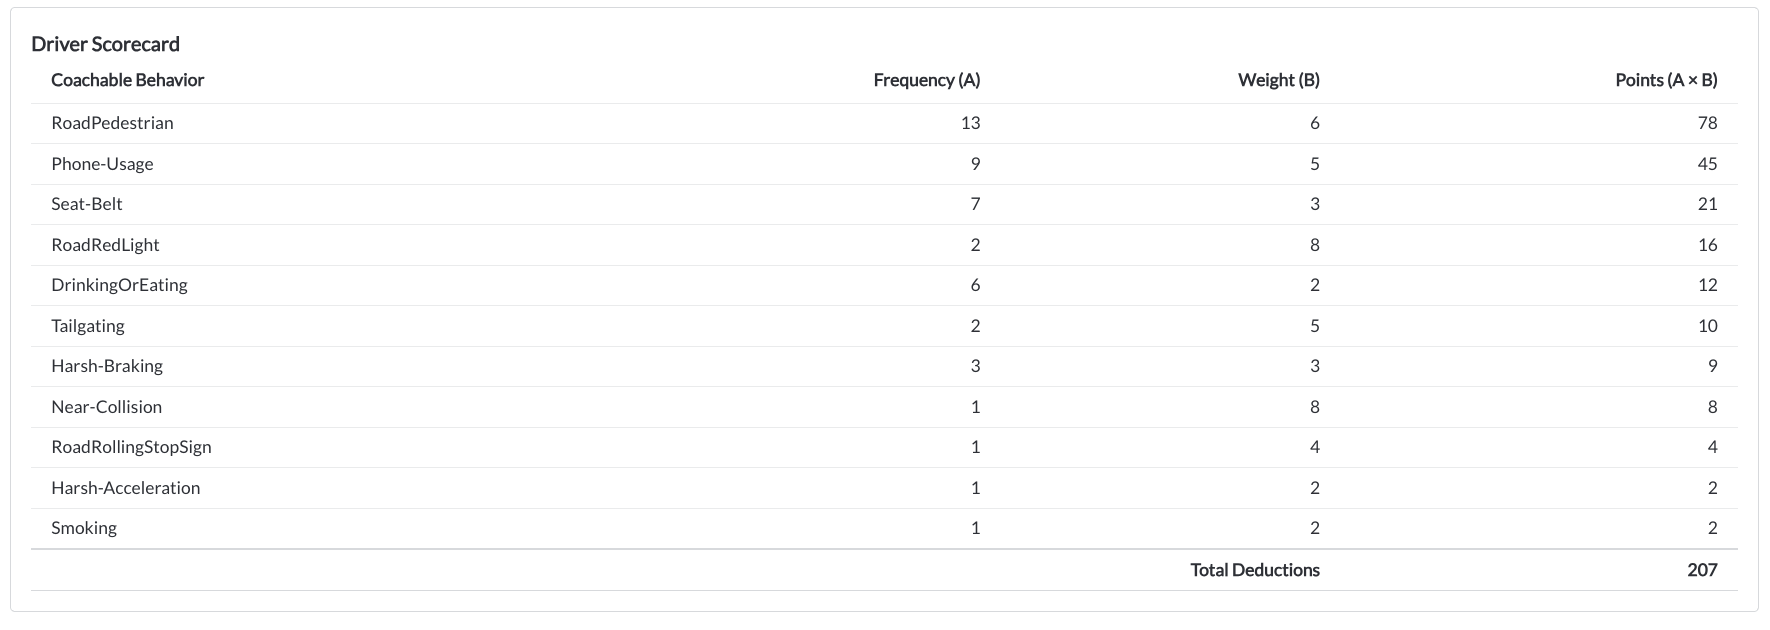1770x630 pixels.
Task: Click the DrinkingOrEating behavior label
Action: click(119, 285)
